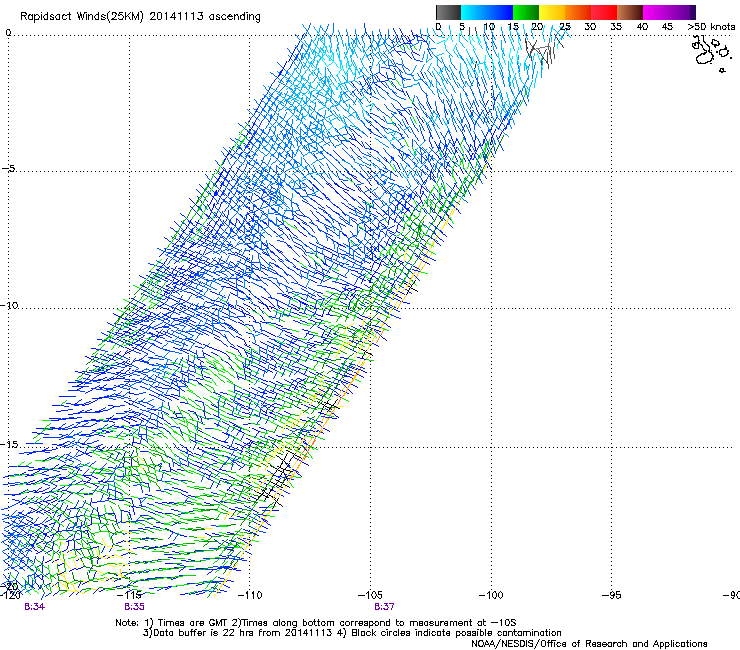Click the '8:37' pass time marker

(384, 607)
